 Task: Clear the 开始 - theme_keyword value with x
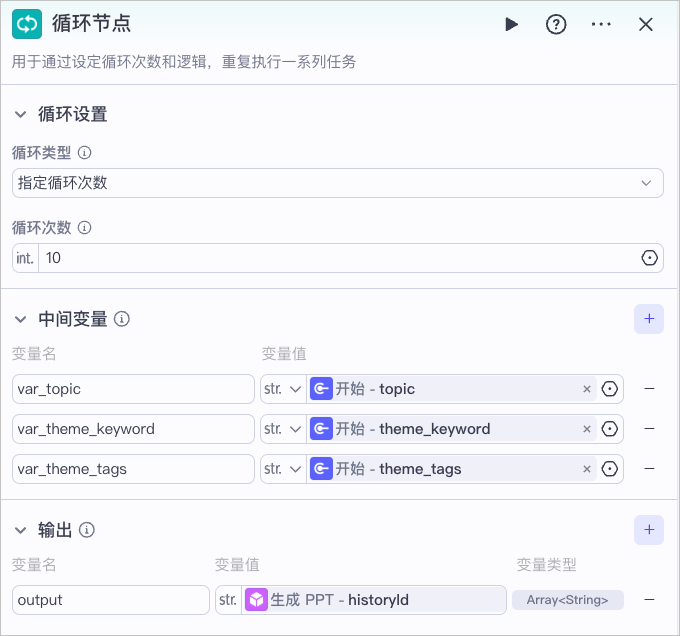[587, 429]
